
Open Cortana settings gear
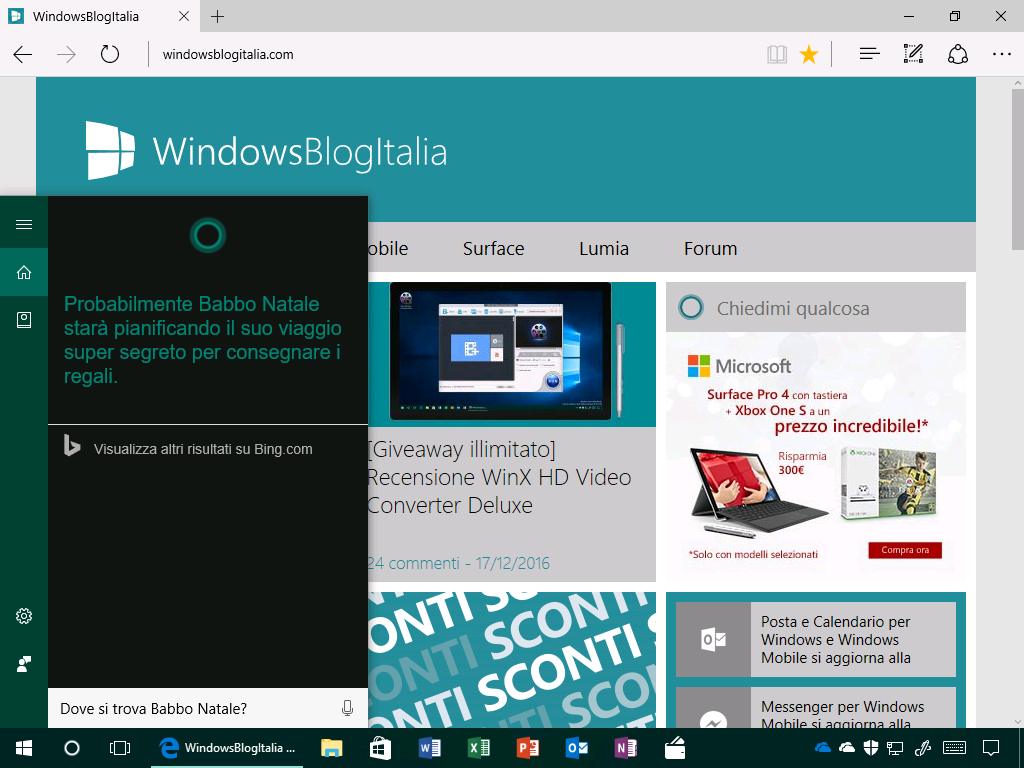point(24,616)
